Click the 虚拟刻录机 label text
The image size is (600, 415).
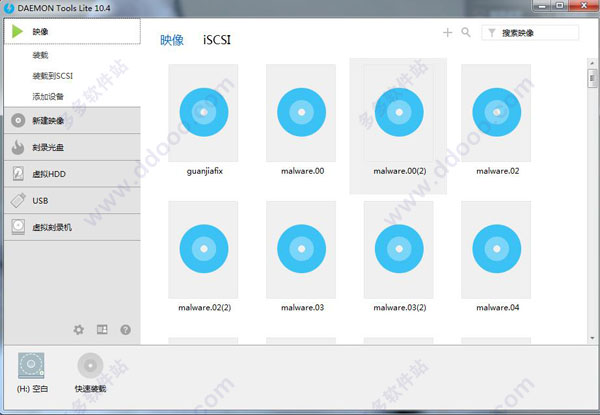point(52,227)
